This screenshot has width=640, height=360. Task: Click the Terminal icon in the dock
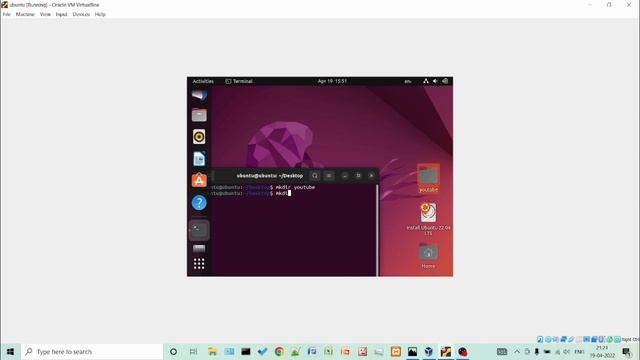point(199,230)
